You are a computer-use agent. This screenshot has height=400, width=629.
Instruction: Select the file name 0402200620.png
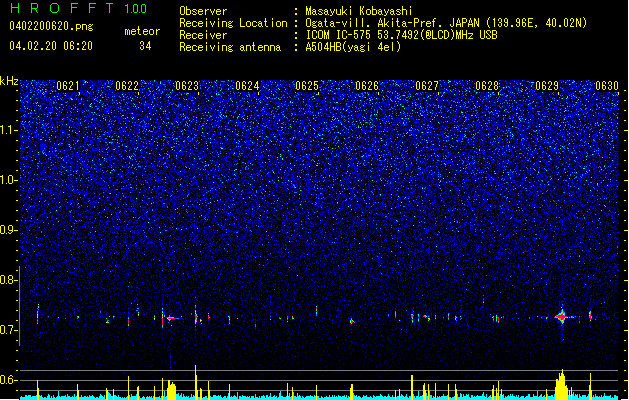point(51,26)
